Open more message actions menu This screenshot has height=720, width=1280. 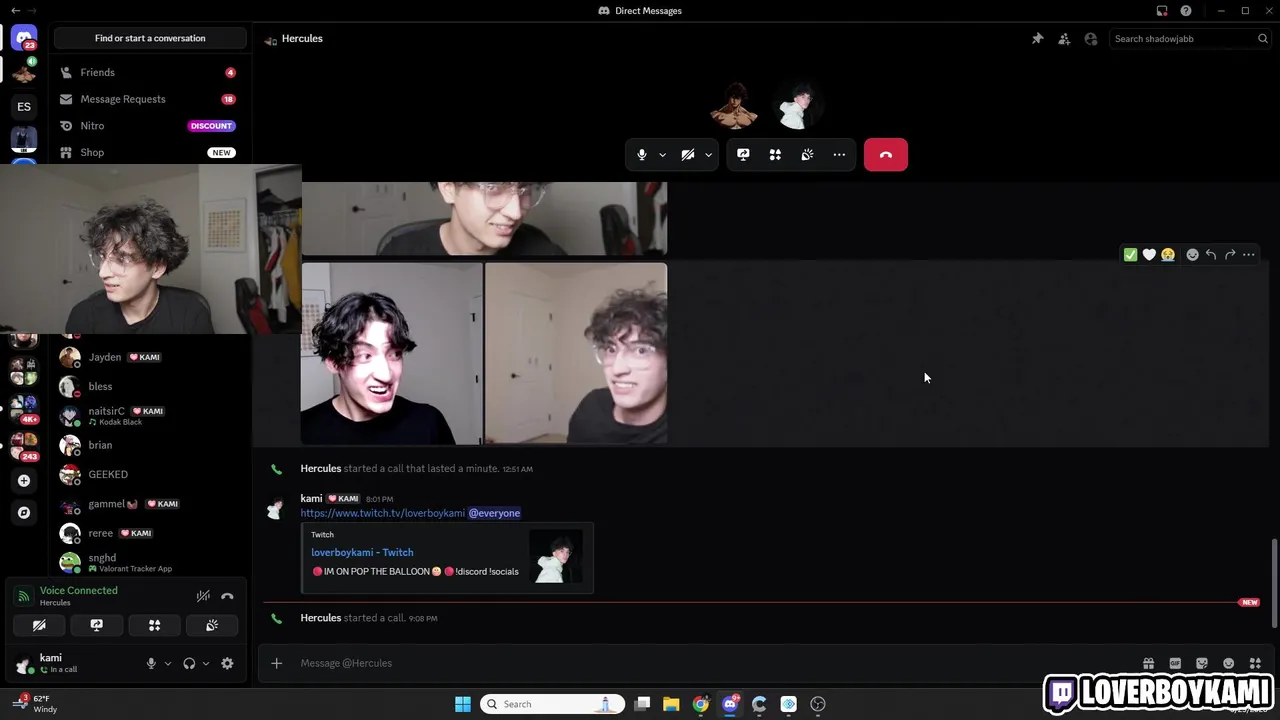point(1249,255)
